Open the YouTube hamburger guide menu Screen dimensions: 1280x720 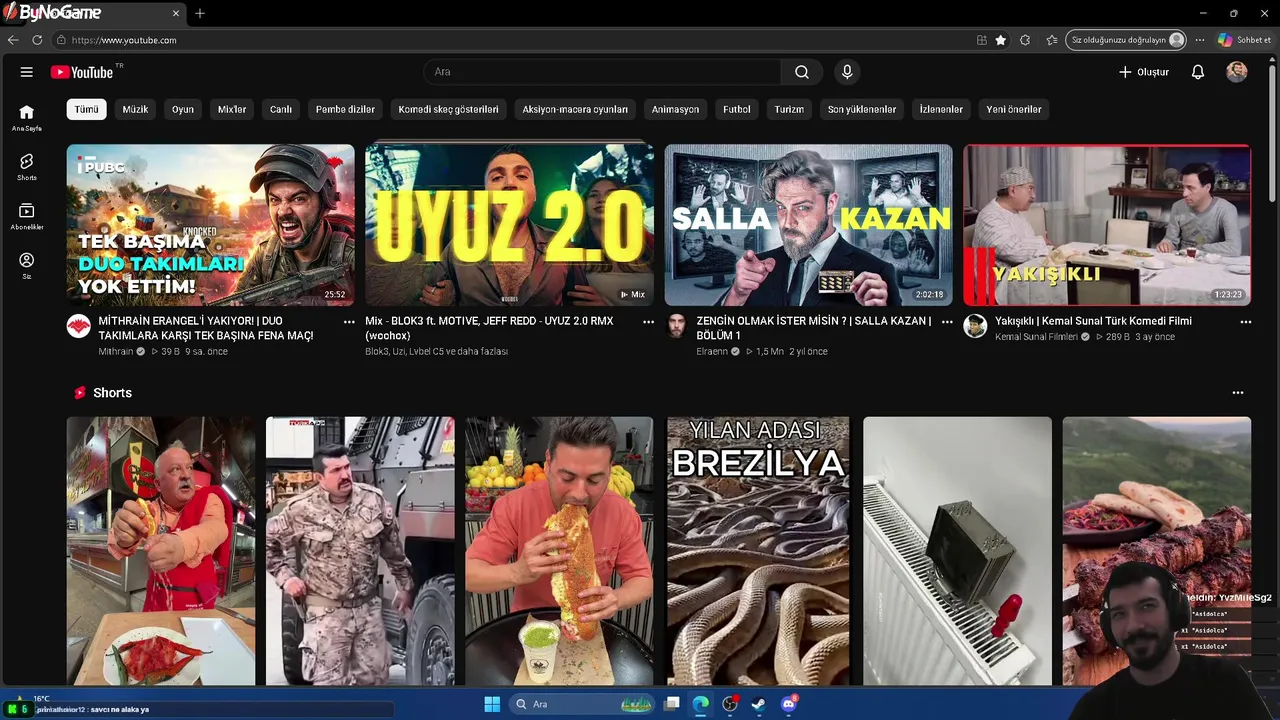pyautogui.click(x=27, y=72)
